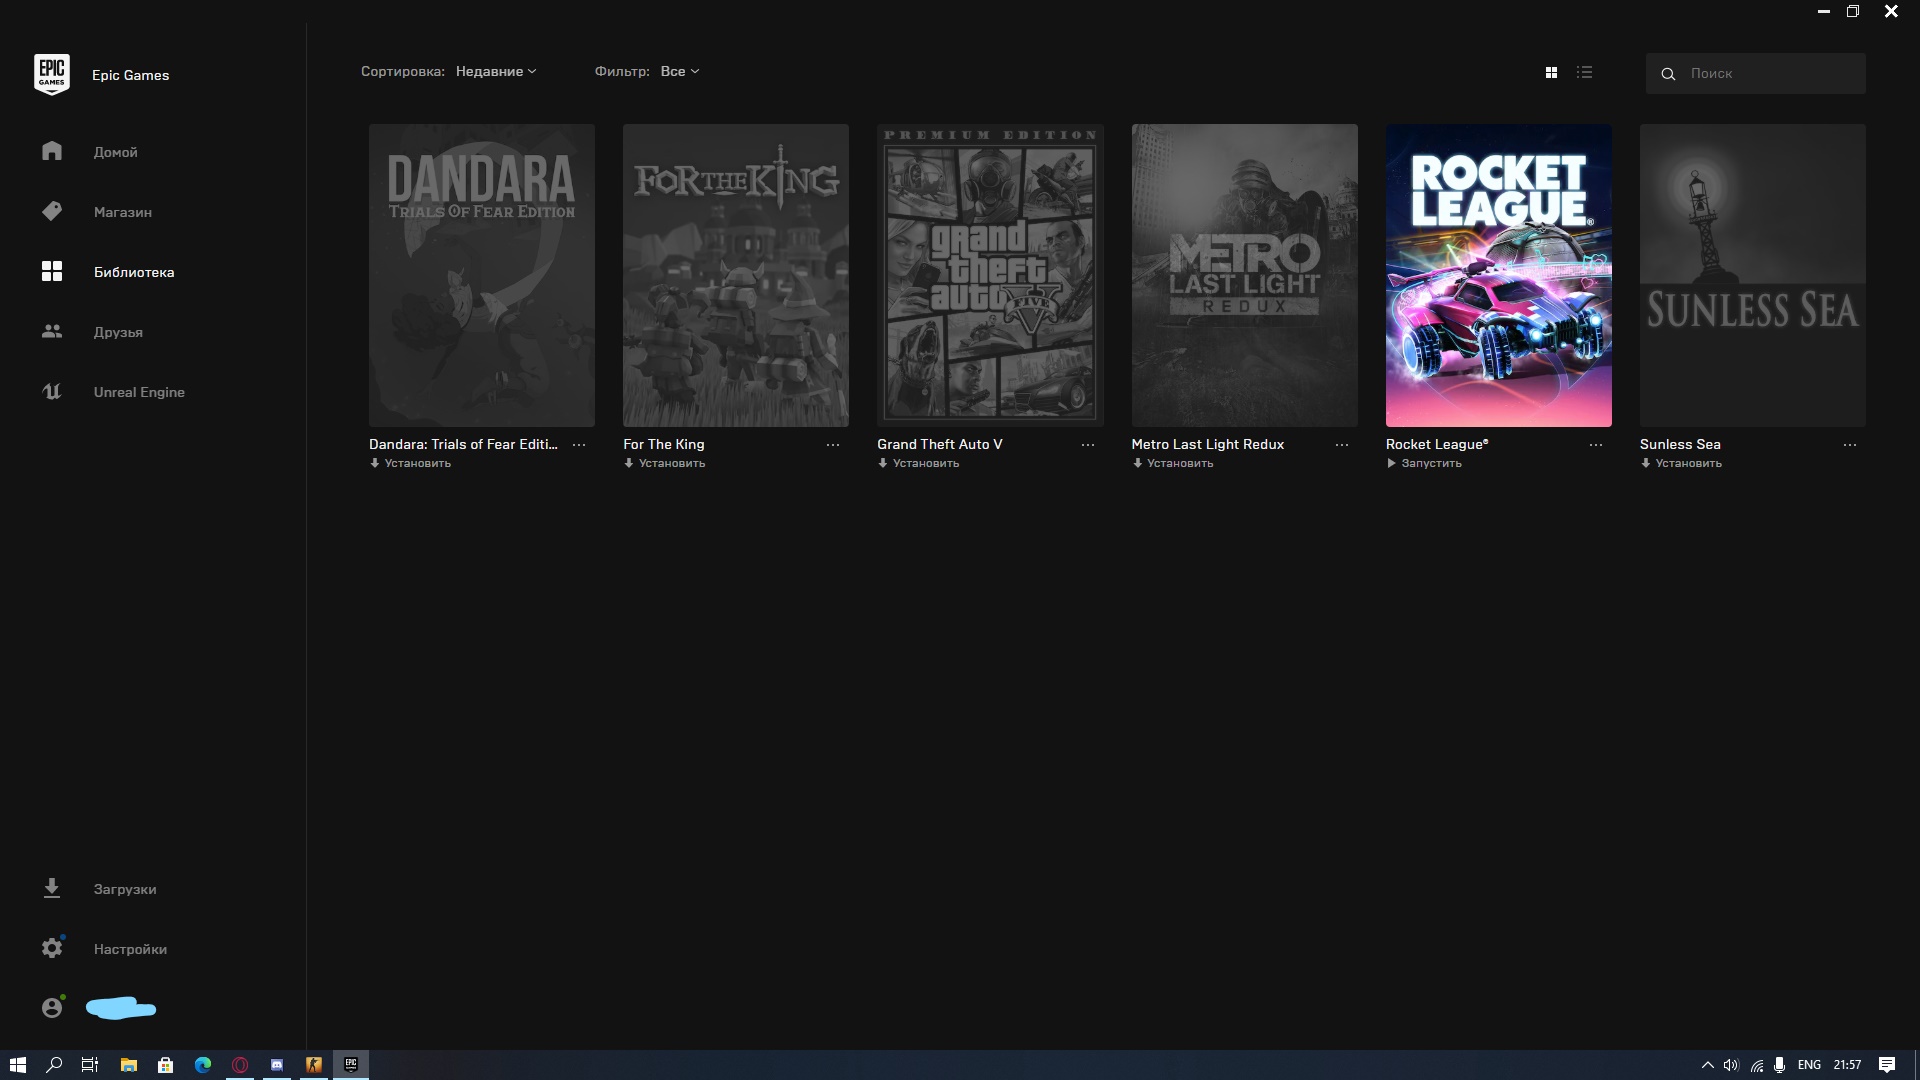The height and width of the screenshot is (1080, 1920).
Task: Open options menu for Sunless Sea
Action: tap(1850, 445)
